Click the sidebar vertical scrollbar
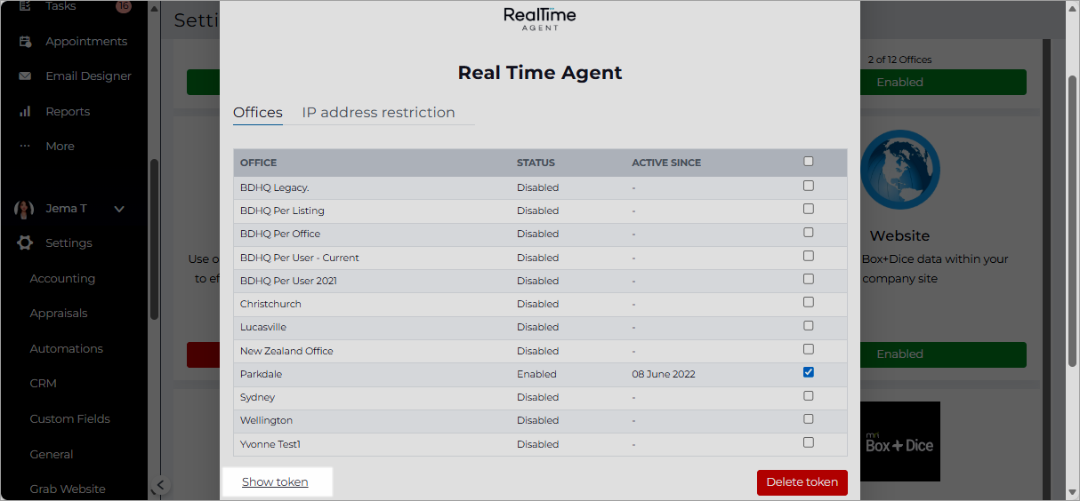This screenshot has height=501, width=1080. [x=154, y=238]
